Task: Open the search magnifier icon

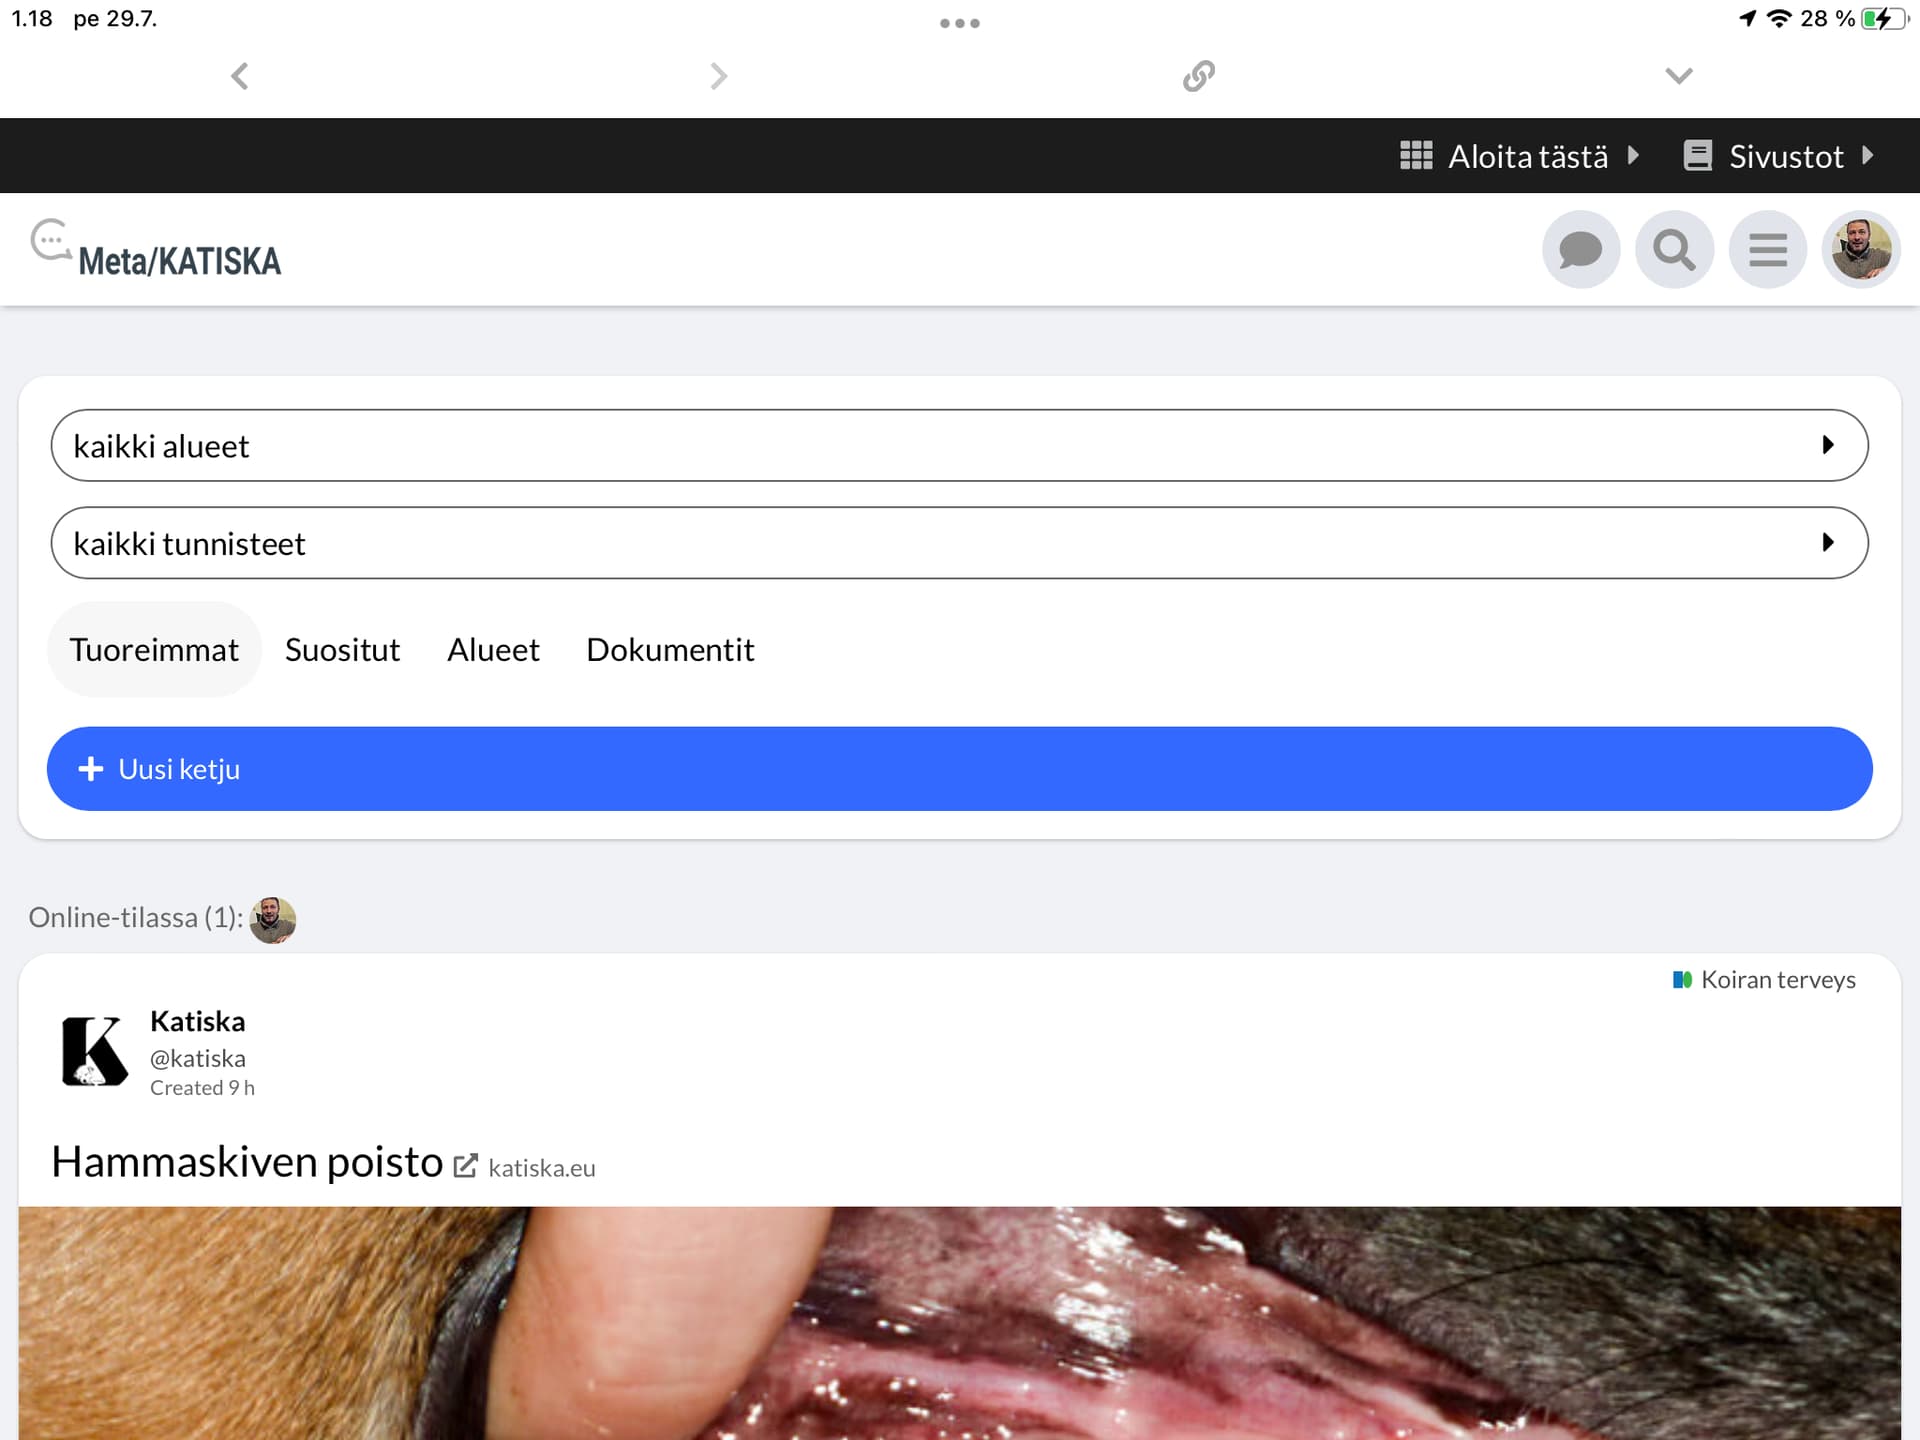Action: (1674, 249)
